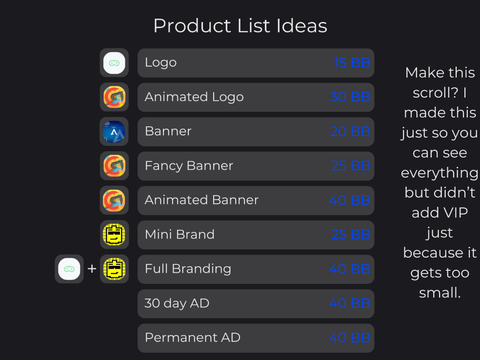Image resolution: width=480 pixels, height=360 pixels.
Task: Pick the Mini Brand product
Action: pos(256,234)
